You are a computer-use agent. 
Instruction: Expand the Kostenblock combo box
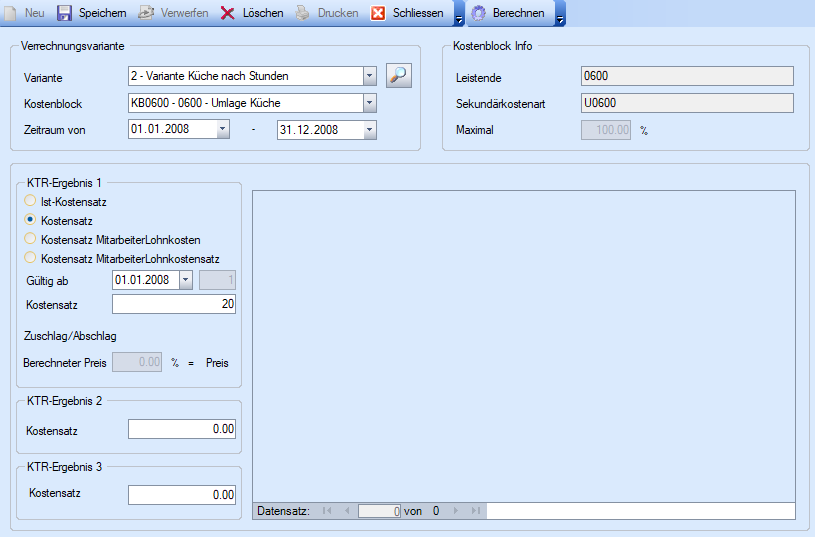point(369,102)
